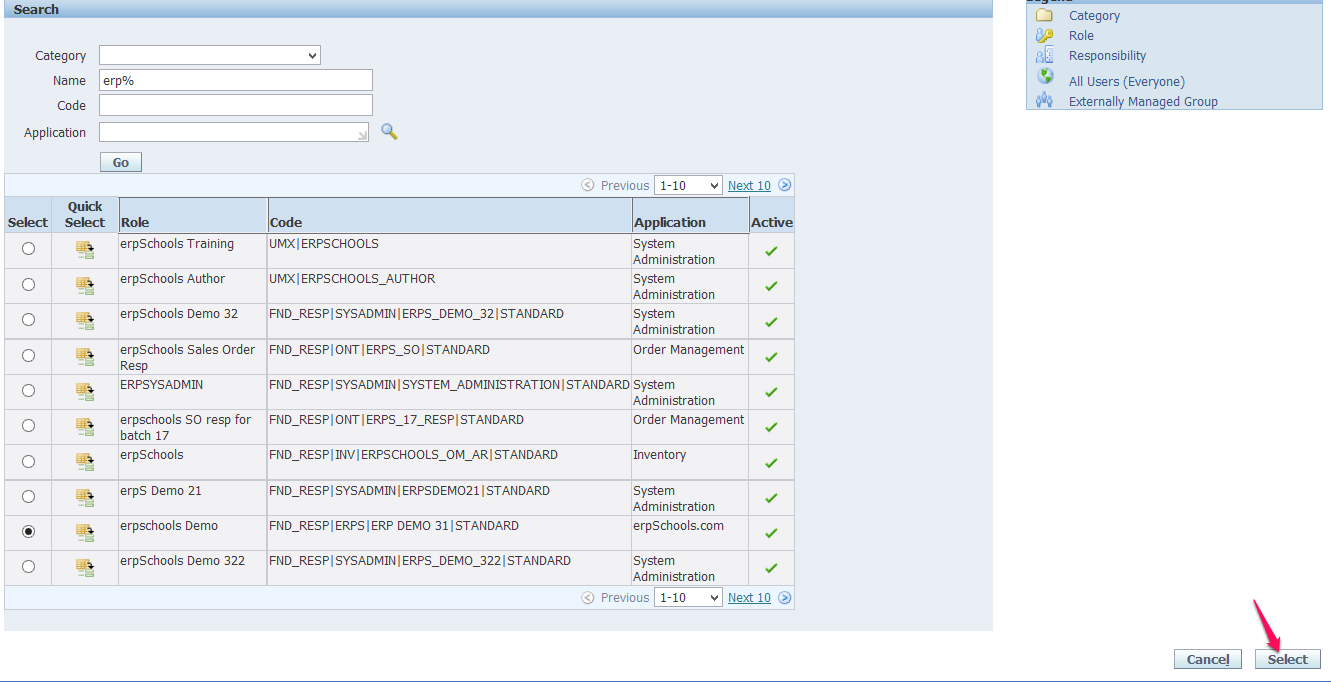
Task: Click quick select icon for erpschools Demo
Action: [x=85, y=533]
